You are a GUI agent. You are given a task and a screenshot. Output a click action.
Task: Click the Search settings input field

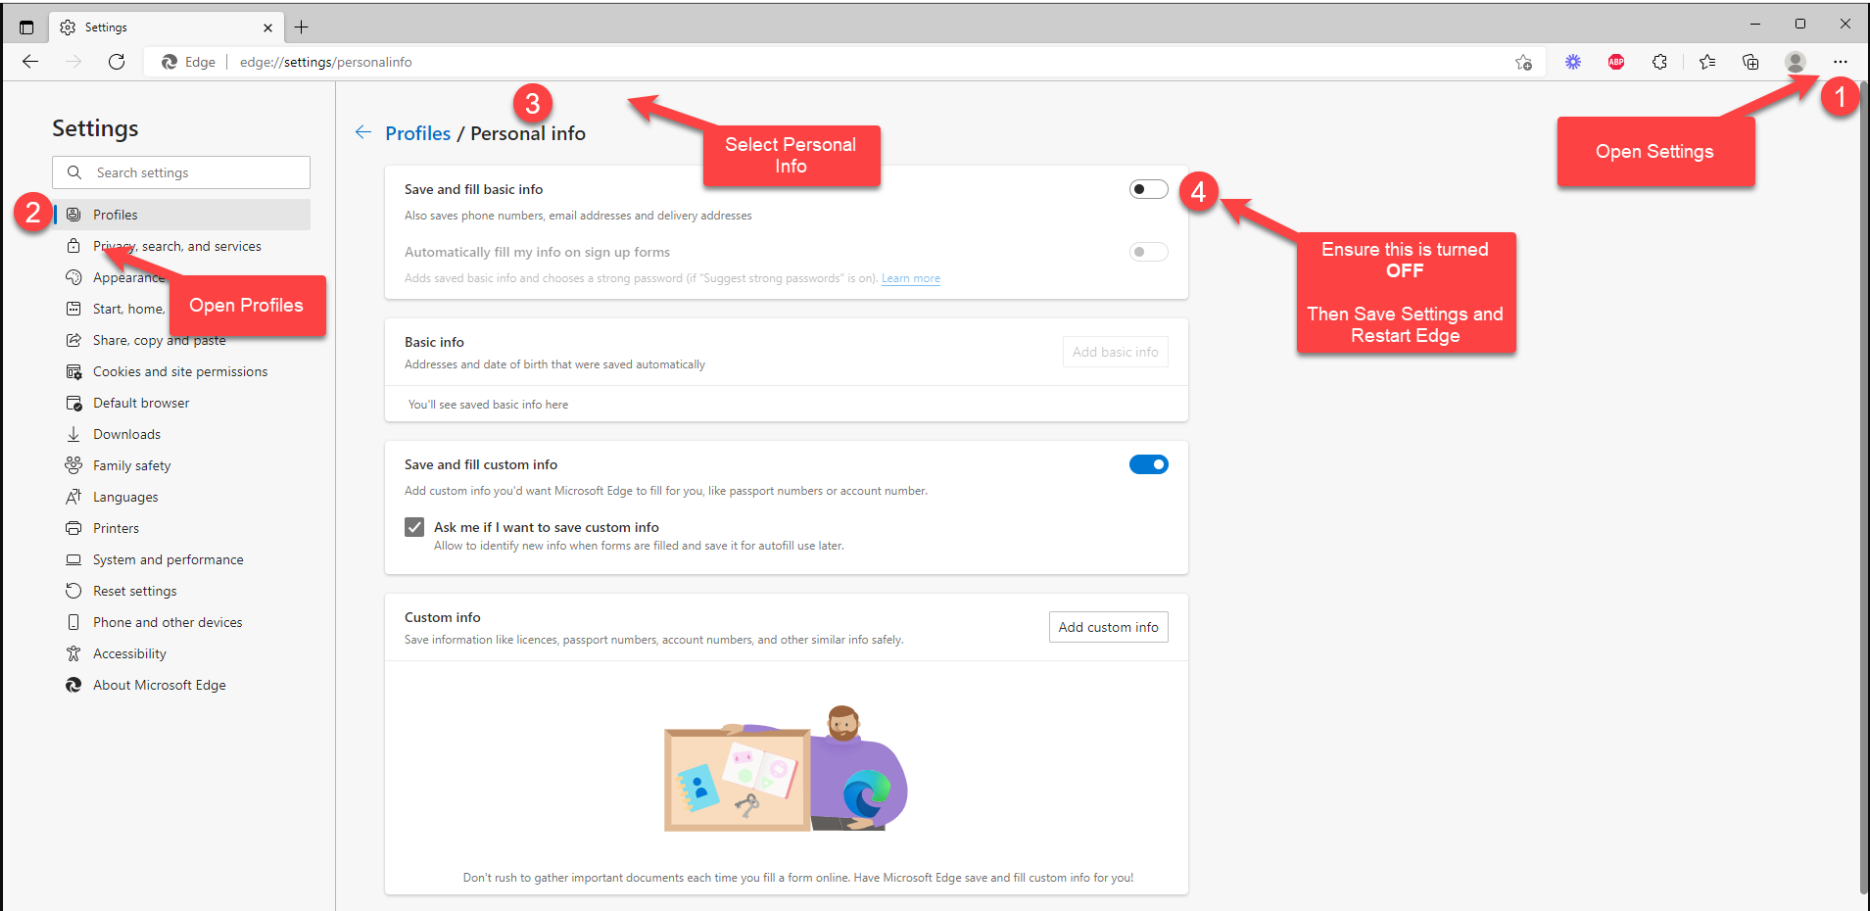coord(190,172)
